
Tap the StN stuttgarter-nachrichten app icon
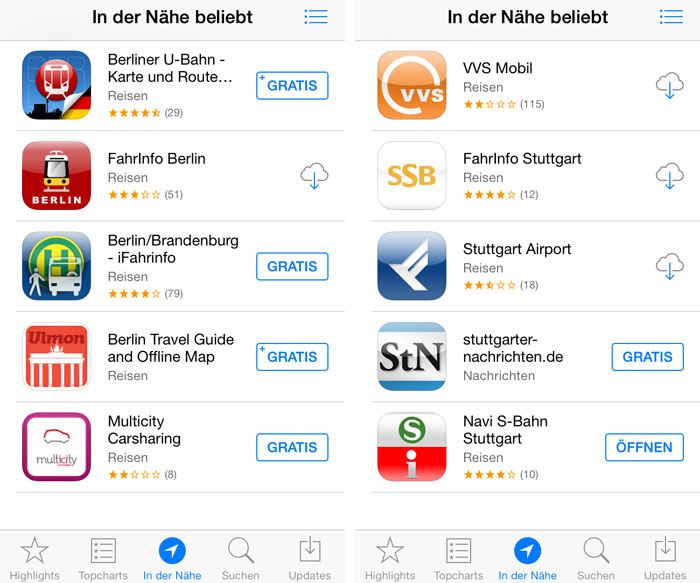[412, 356]
